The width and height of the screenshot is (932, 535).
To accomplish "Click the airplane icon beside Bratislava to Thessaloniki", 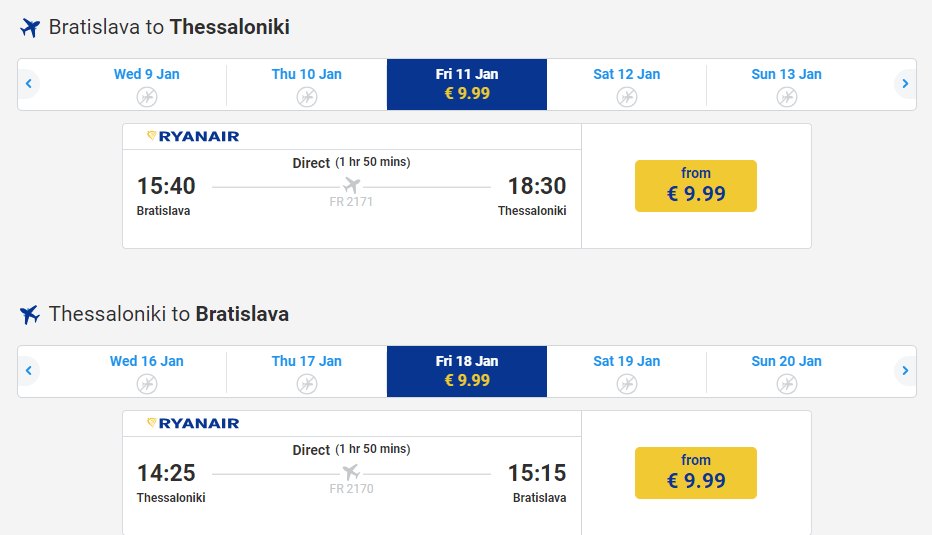I will (x=30, y=28).
